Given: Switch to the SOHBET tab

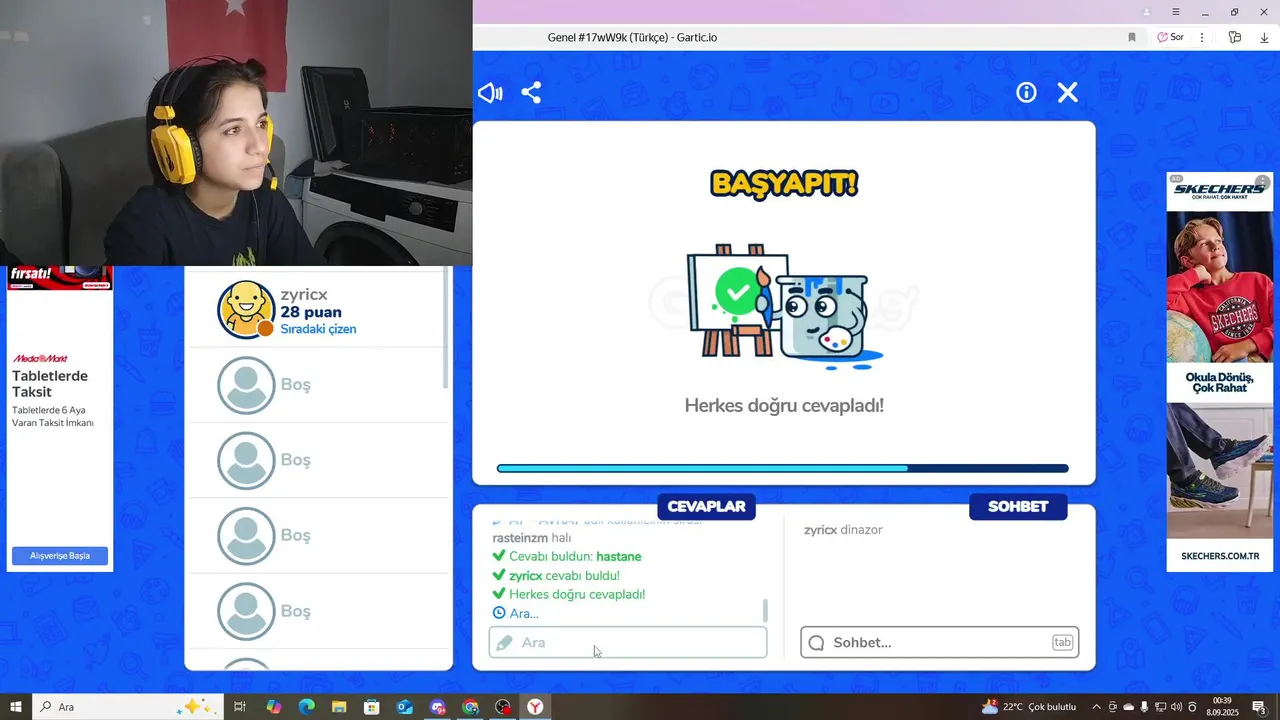Looking at the screenshot, I should coord(1018,507).
